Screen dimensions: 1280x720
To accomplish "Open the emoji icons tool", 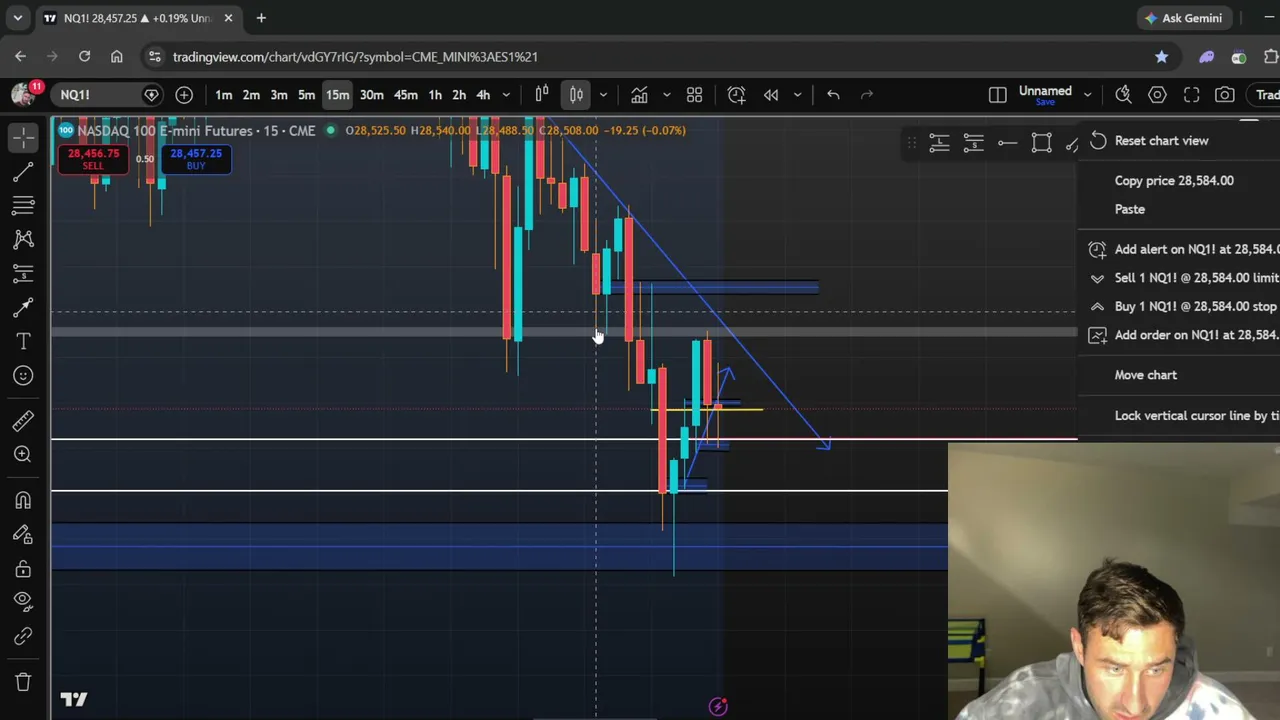I will 23,376.
